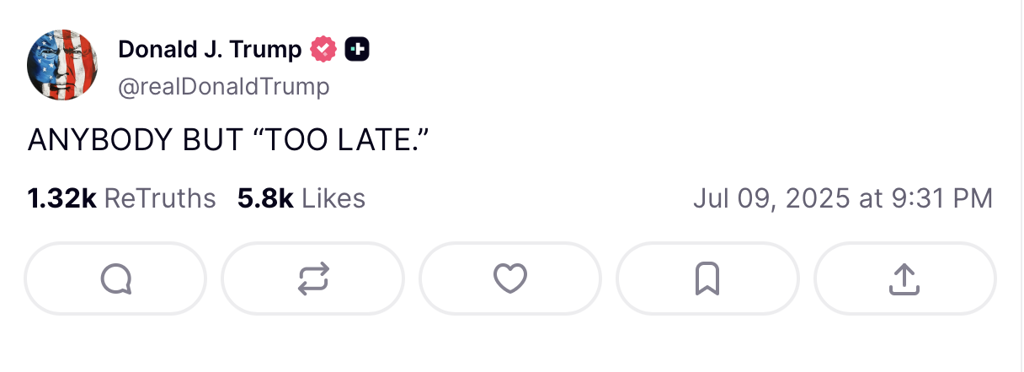The image size is (1024, 372).
Task: Click the red verified checkmark badge
Action: pos(323,50)
